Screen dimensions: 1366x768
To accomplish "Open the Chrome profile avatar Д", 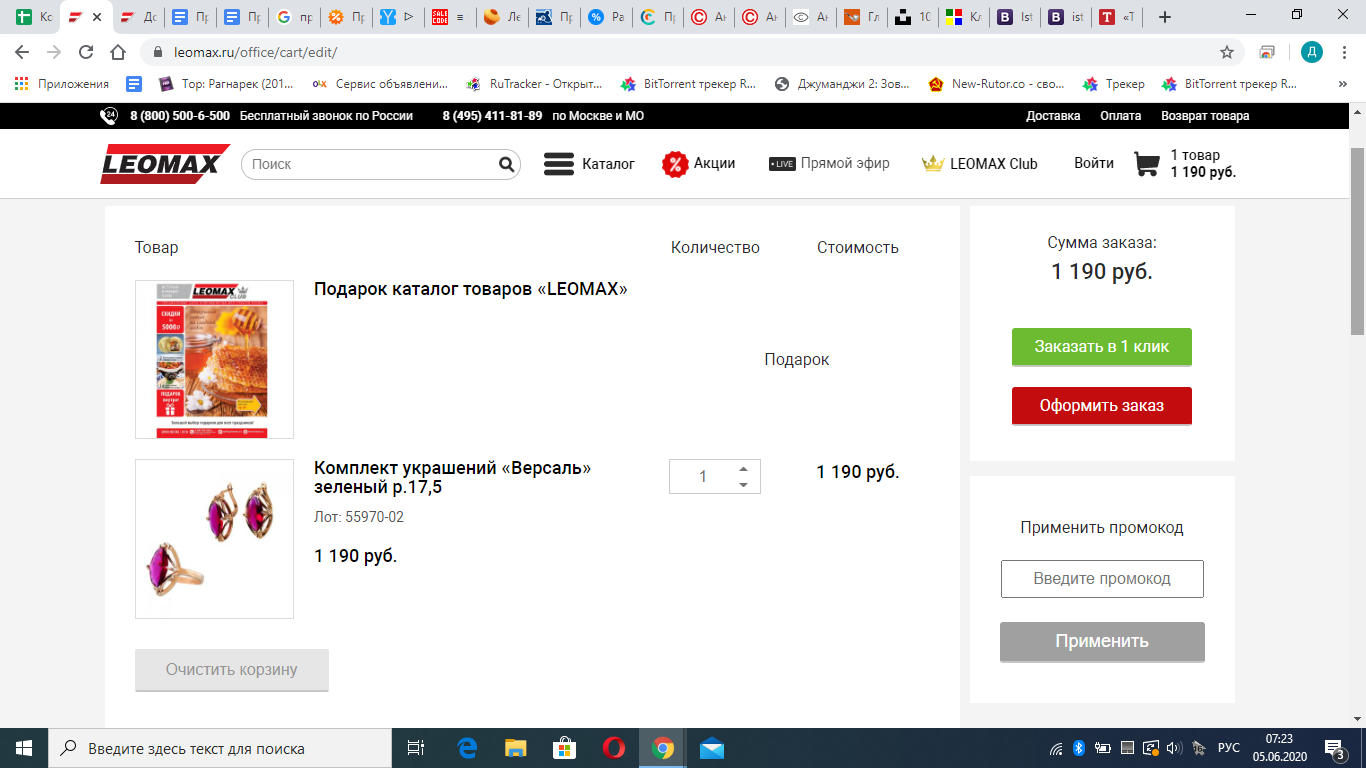I will (1311, 52).
